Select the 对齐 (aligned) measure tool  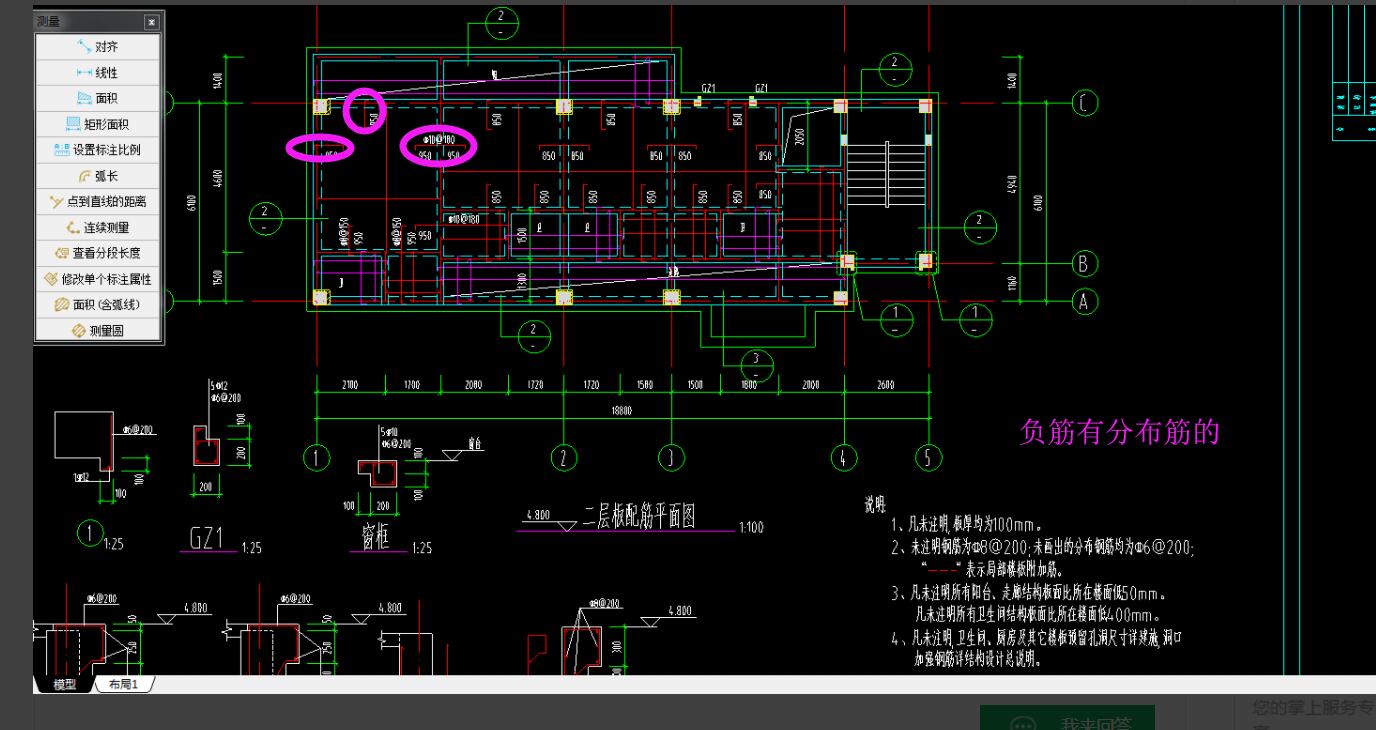[x=99, y=47]
